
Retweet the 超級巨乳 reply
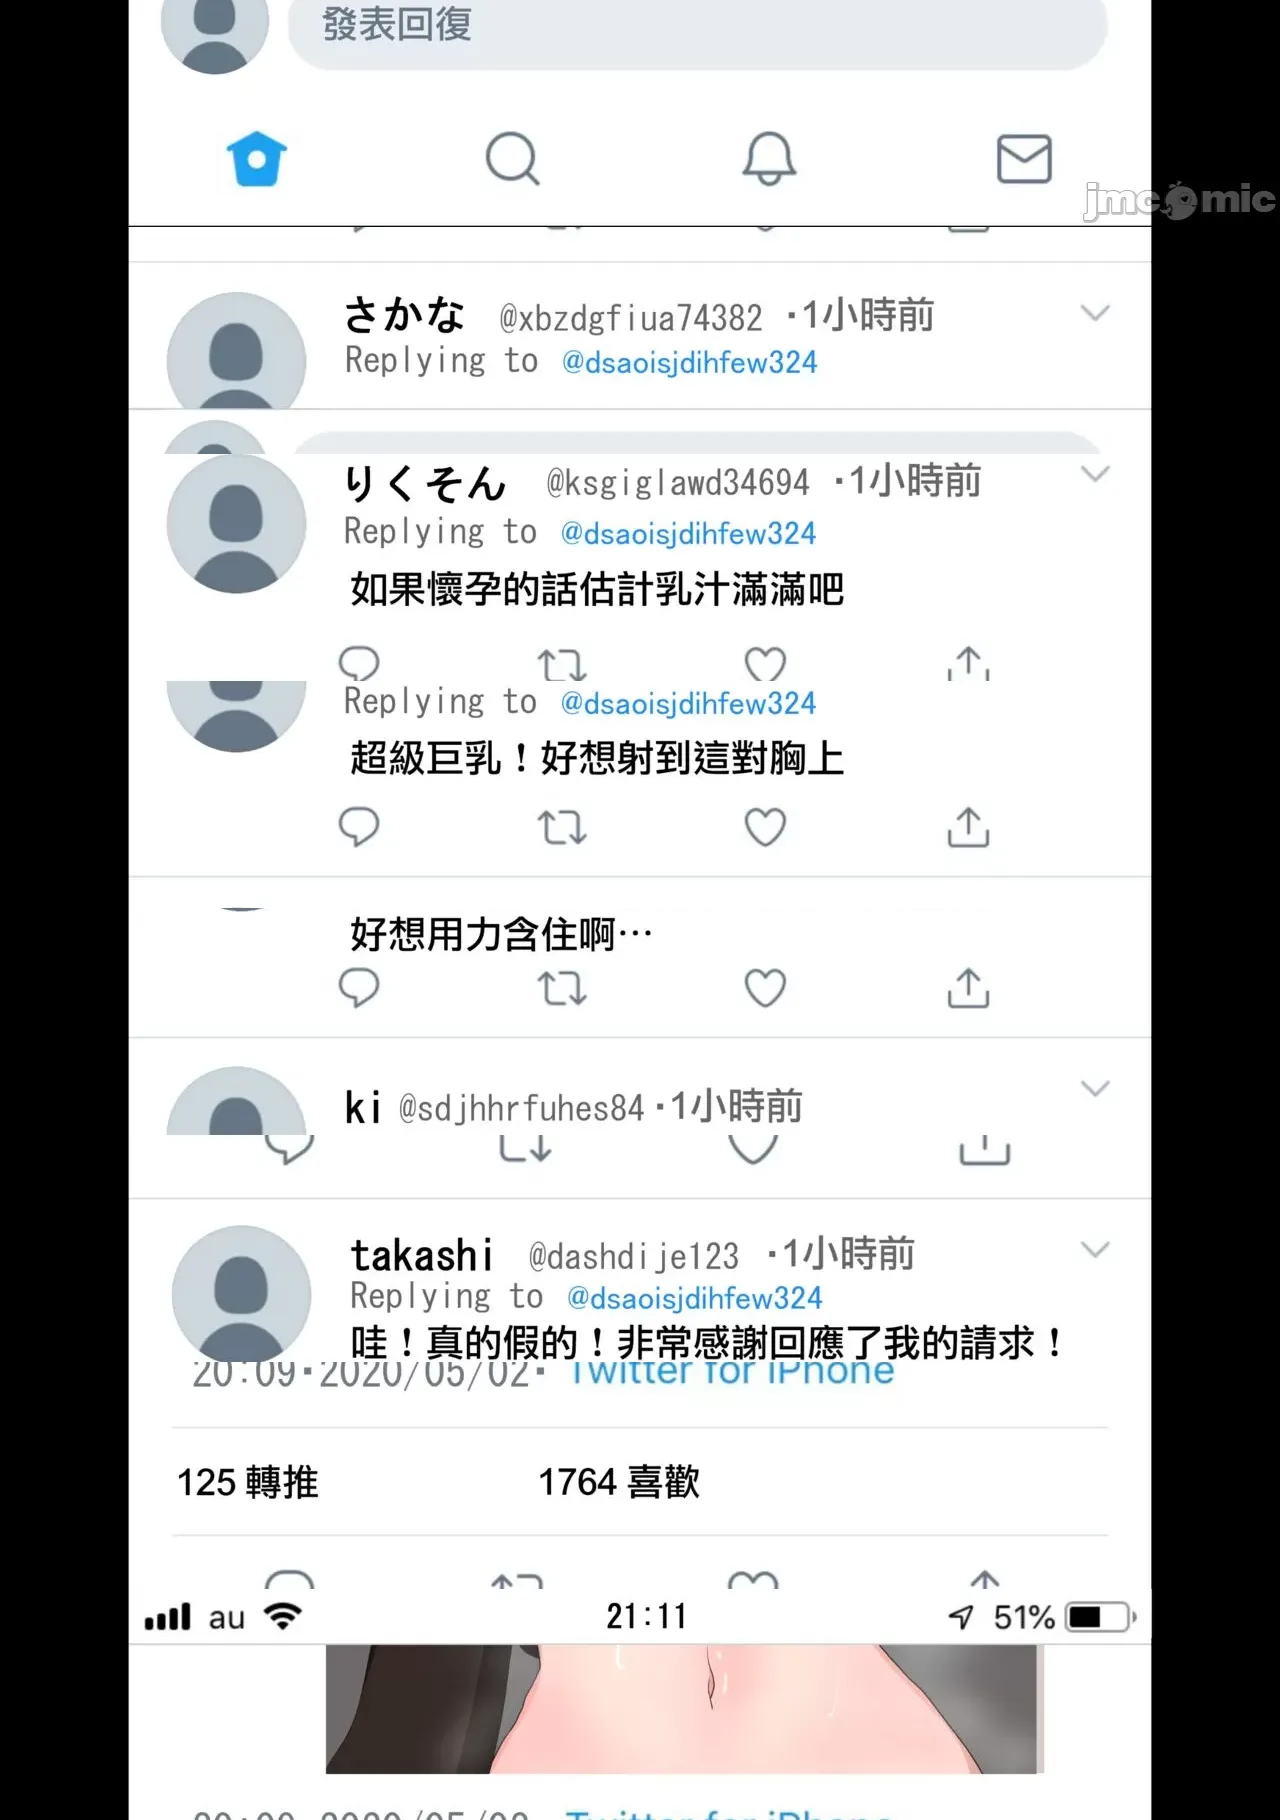[562, 828]
